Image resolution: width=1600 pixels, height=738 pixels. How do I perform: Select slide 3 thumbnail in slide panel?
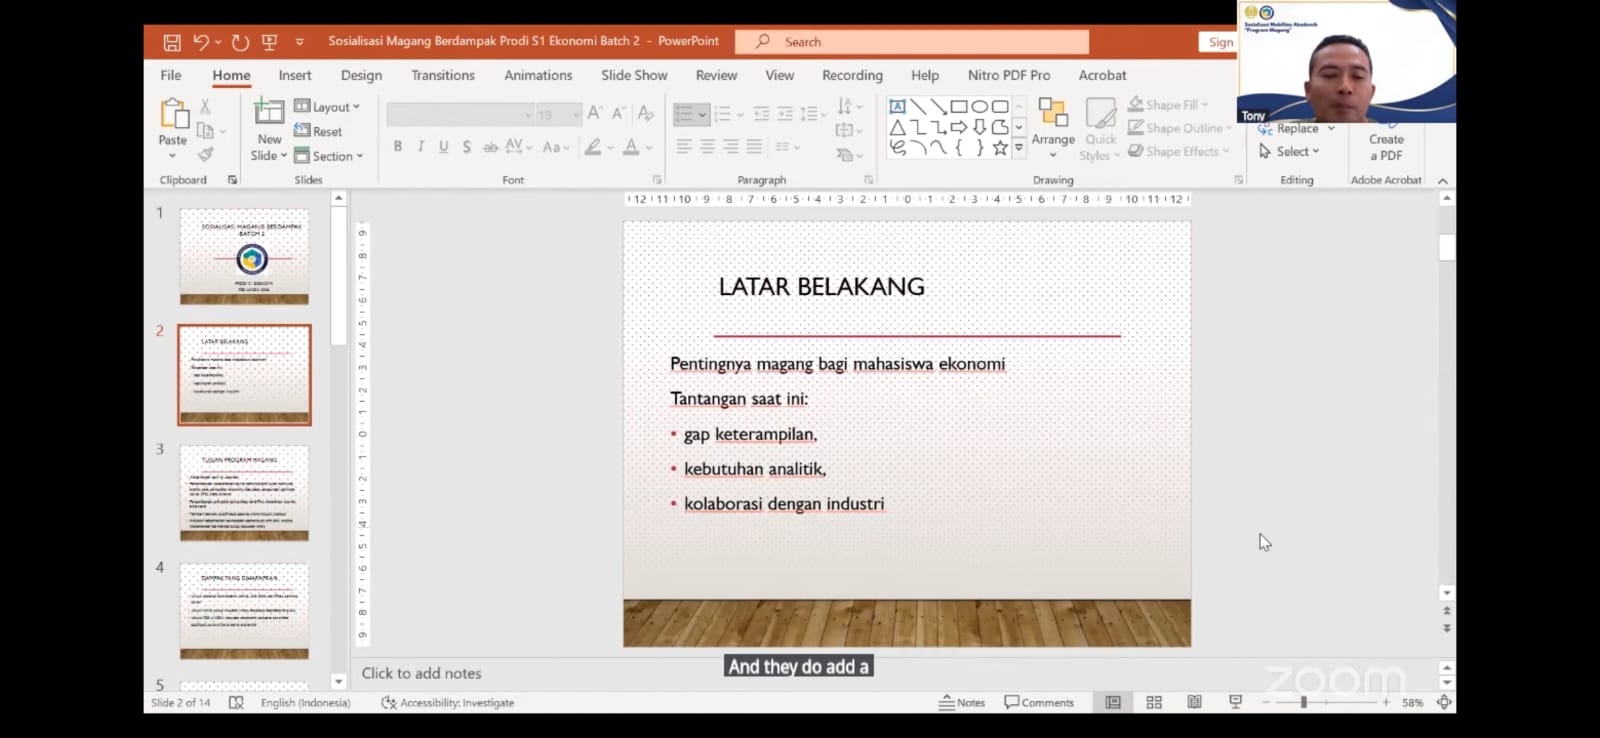244,493
